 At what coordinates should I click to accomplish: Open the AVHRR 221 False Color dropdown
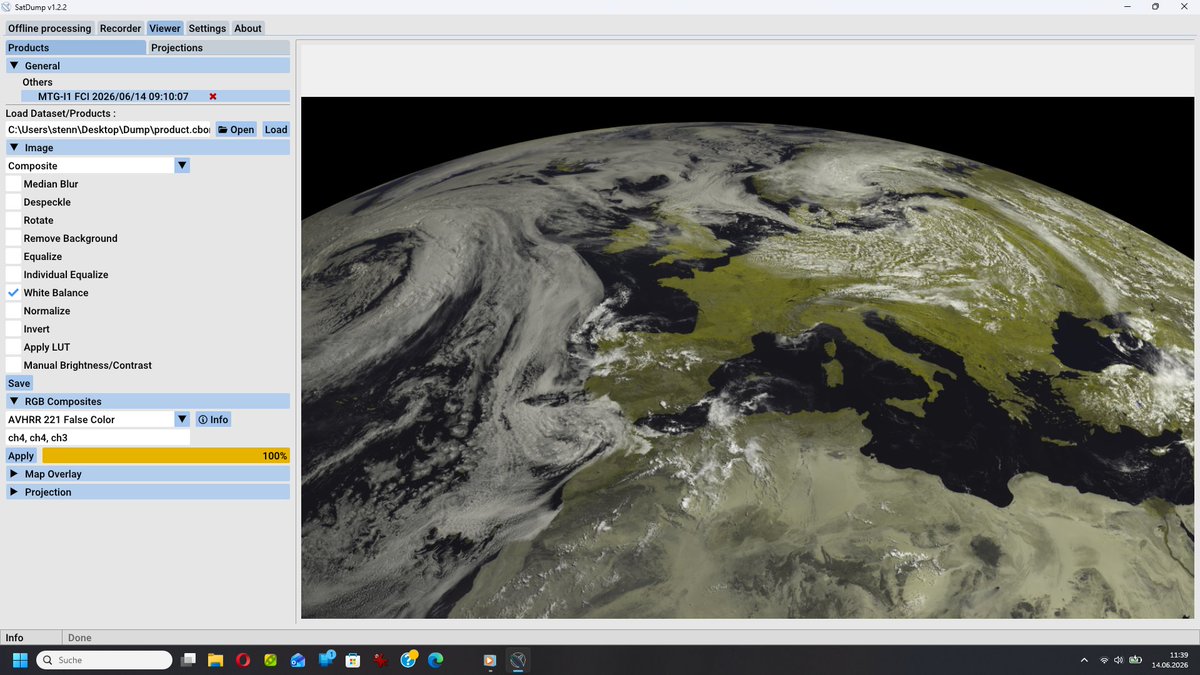[x=98, y=420]
